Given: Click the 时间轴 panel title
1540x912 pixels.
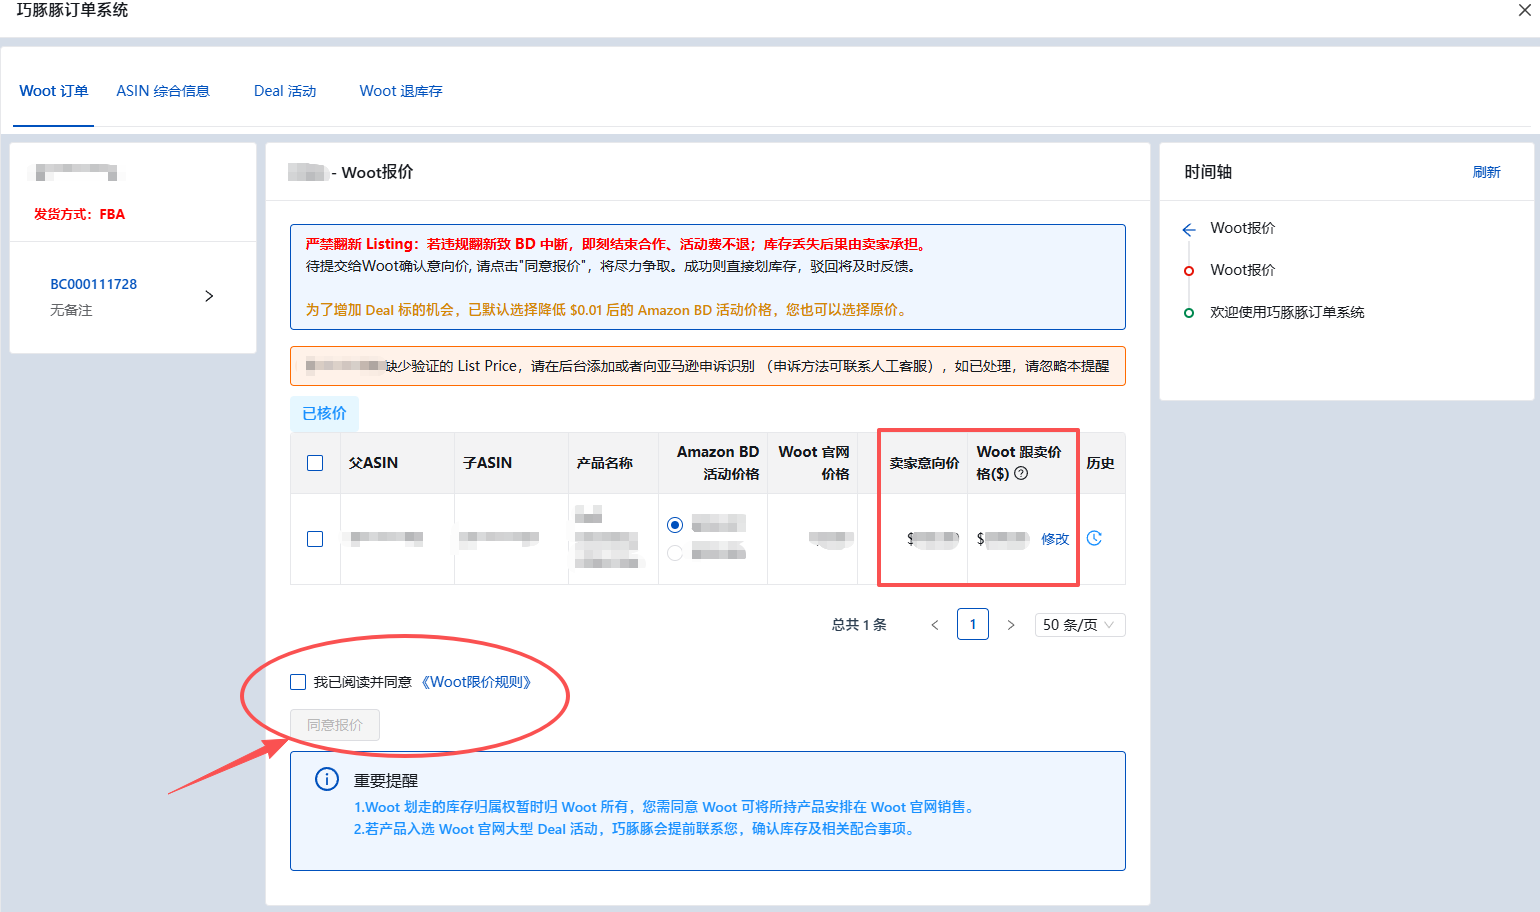Looking at the screenshot, I should click(1208, 172).
